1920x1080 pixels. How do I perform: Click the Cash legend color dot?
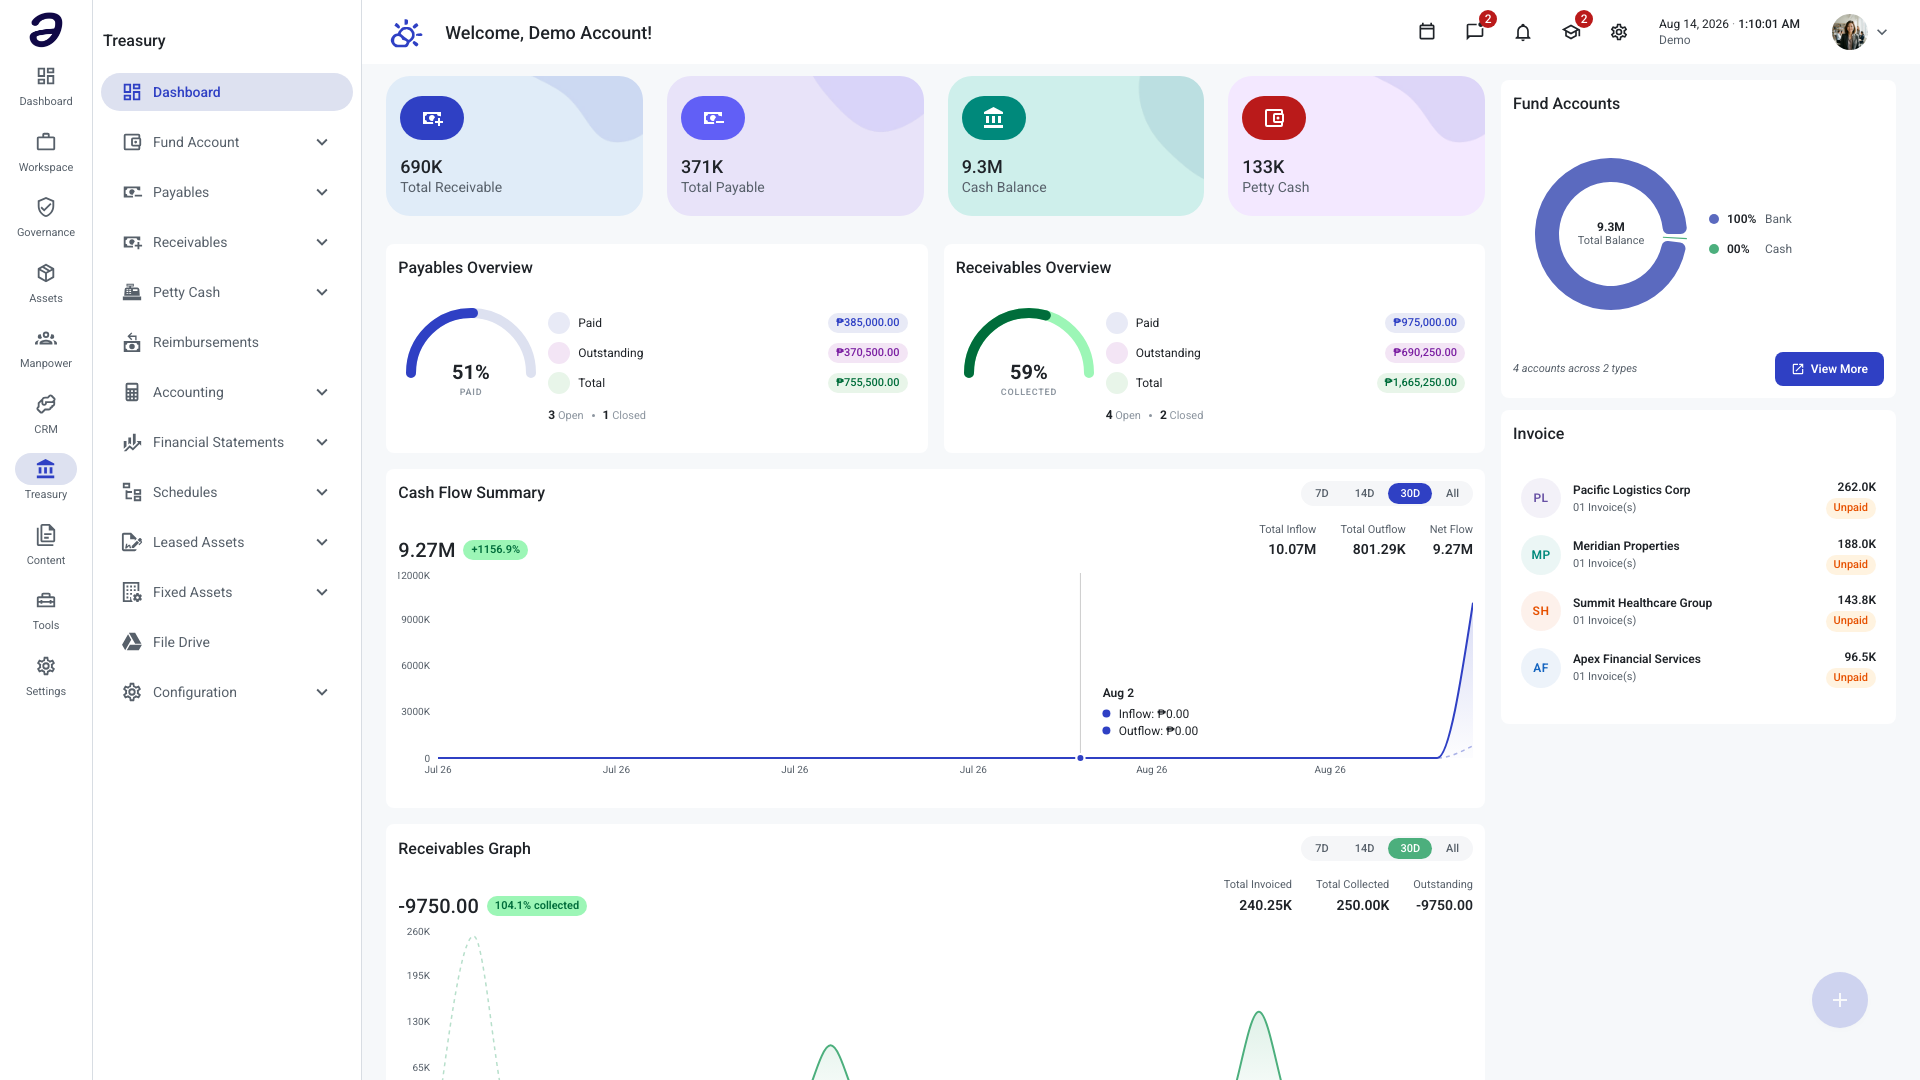click(x=1714, y=249)
